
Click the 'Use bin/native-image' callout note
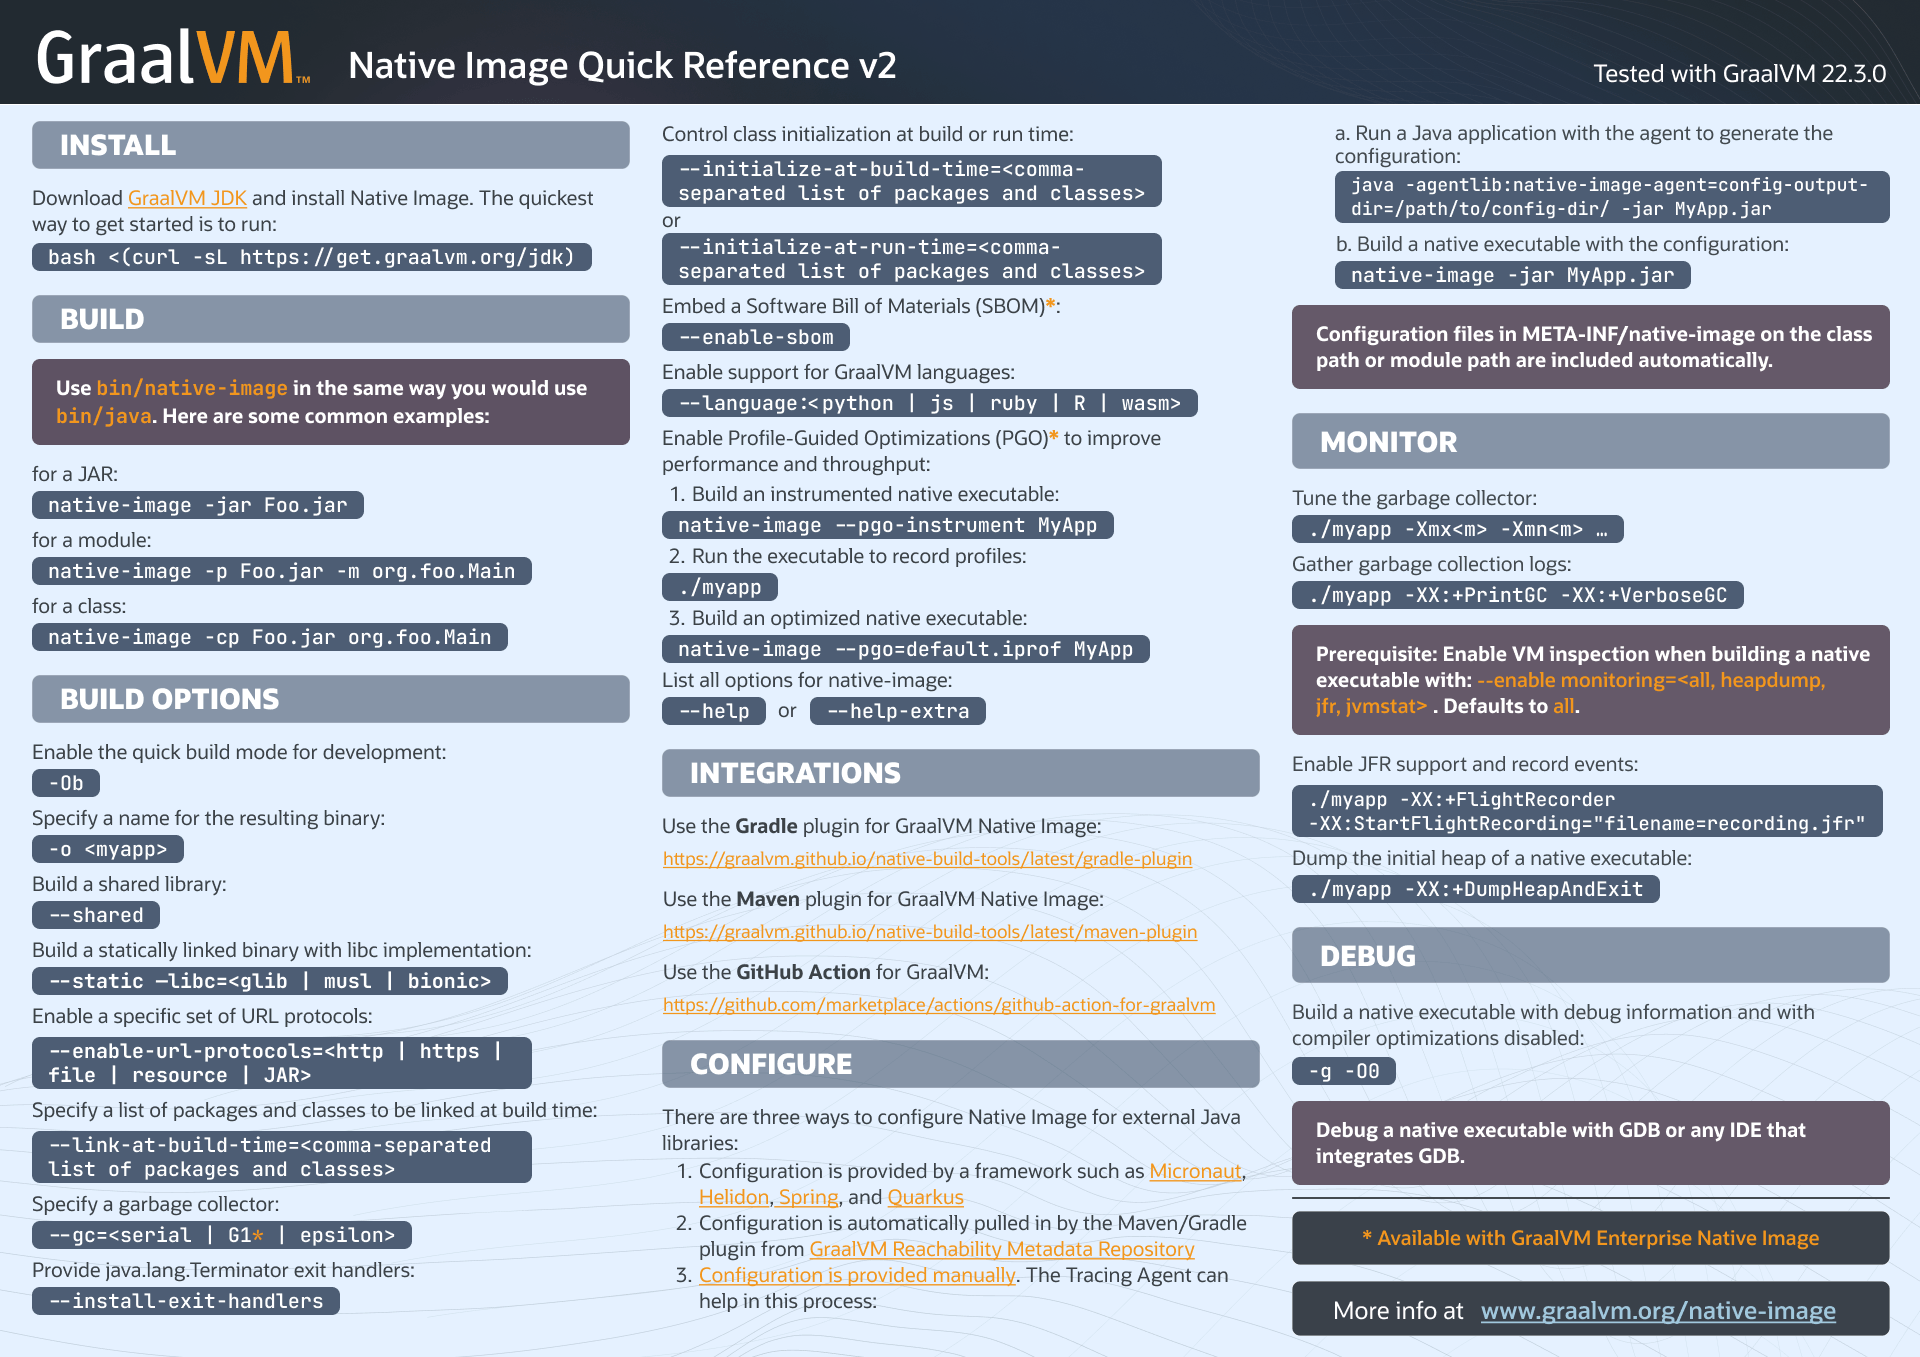pyautogui.click(x=331, y=402)
